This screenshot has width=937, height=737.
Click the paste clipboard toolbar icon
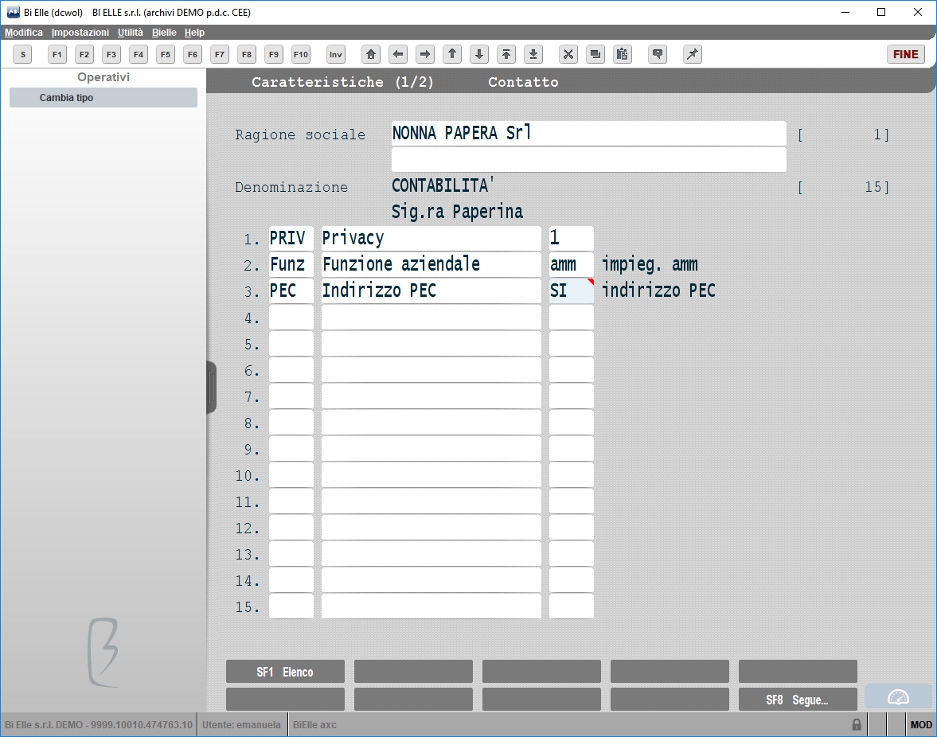click(622, 54)
